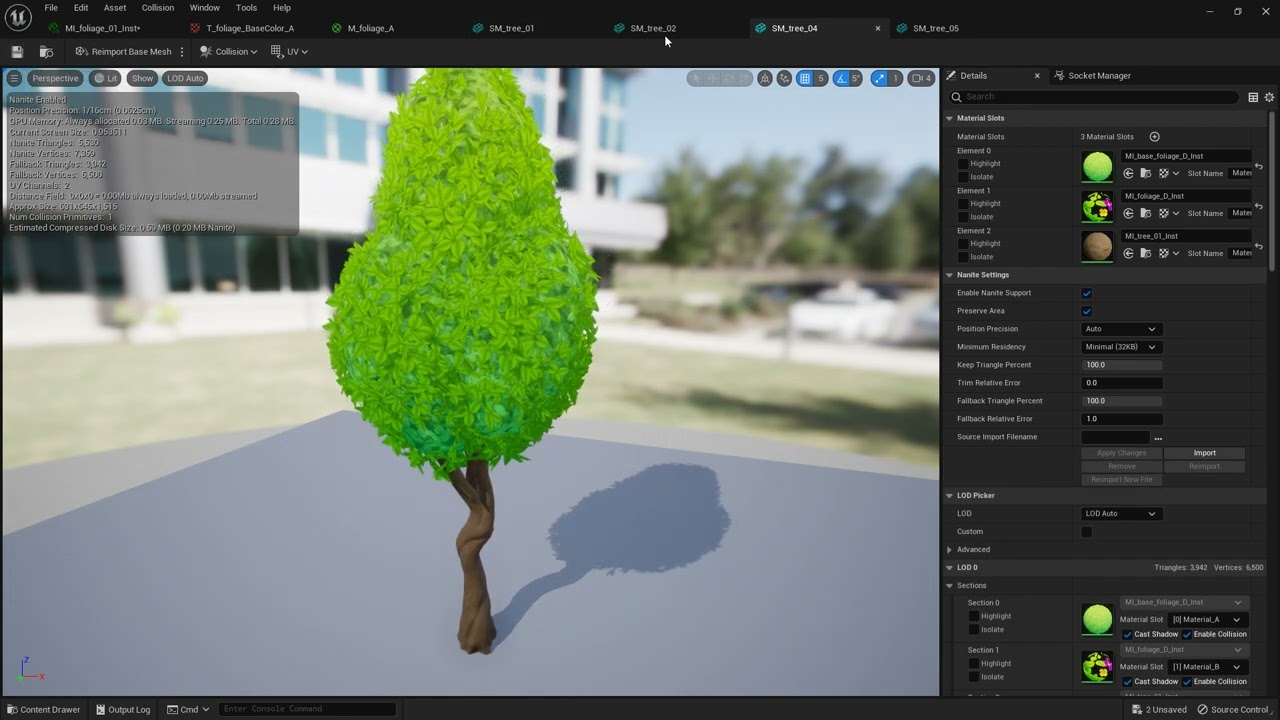This screenshot has height=720, width=1280.
Task: Toggle Cast Shadow for Section 0
Action: click(1127, 635)
